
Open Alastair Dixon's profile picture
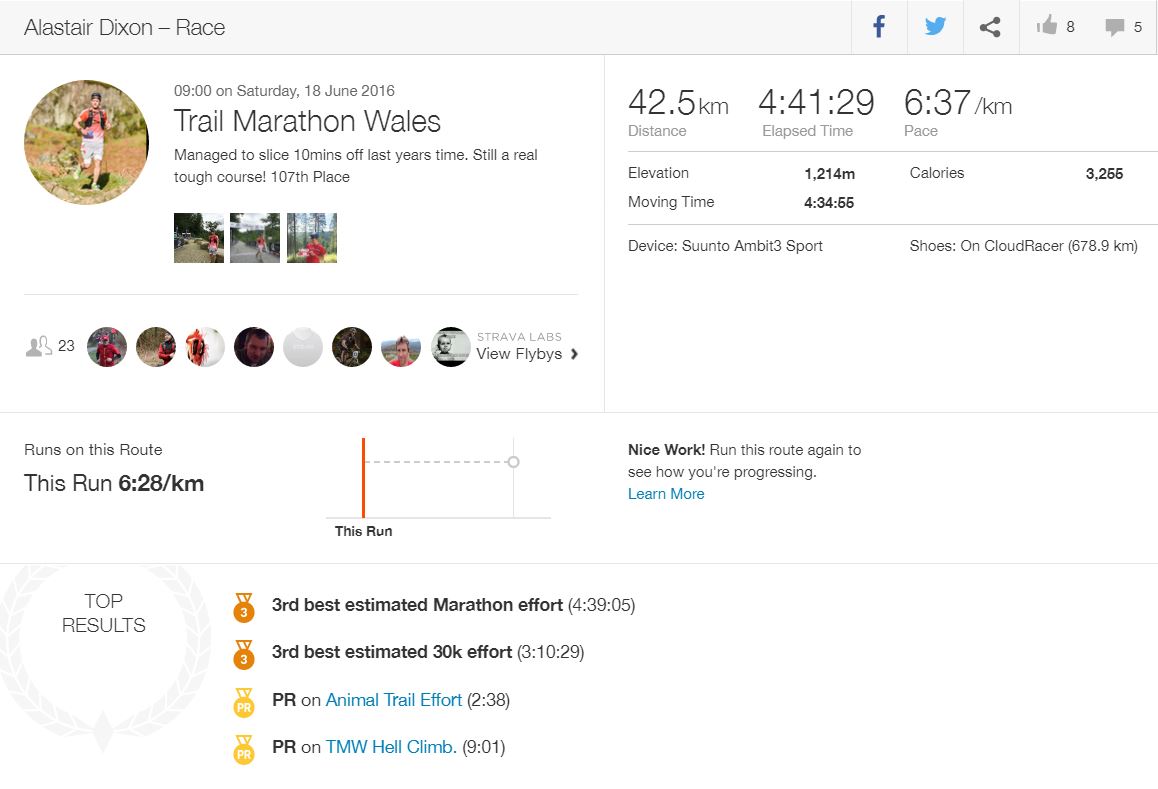pyautogui.click(x=86, y=142)
